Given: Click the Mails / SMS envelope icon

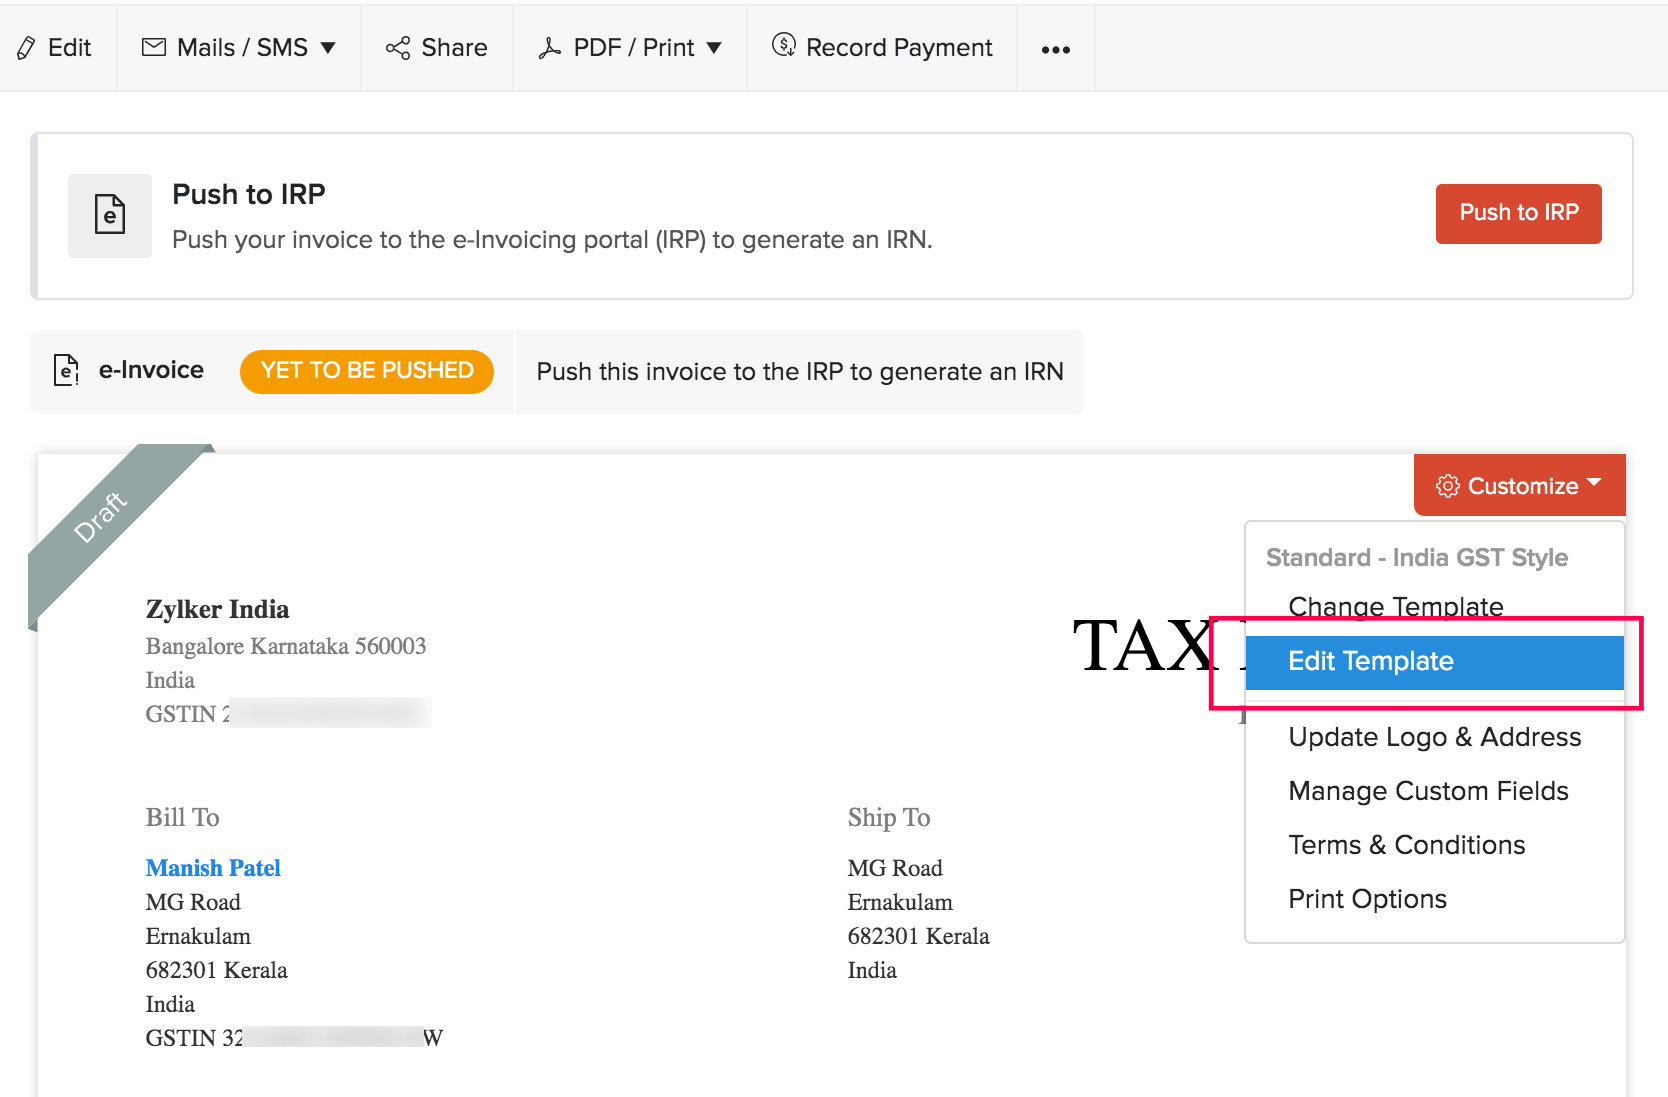Looking at the screenshot, I should pos(154,47).
